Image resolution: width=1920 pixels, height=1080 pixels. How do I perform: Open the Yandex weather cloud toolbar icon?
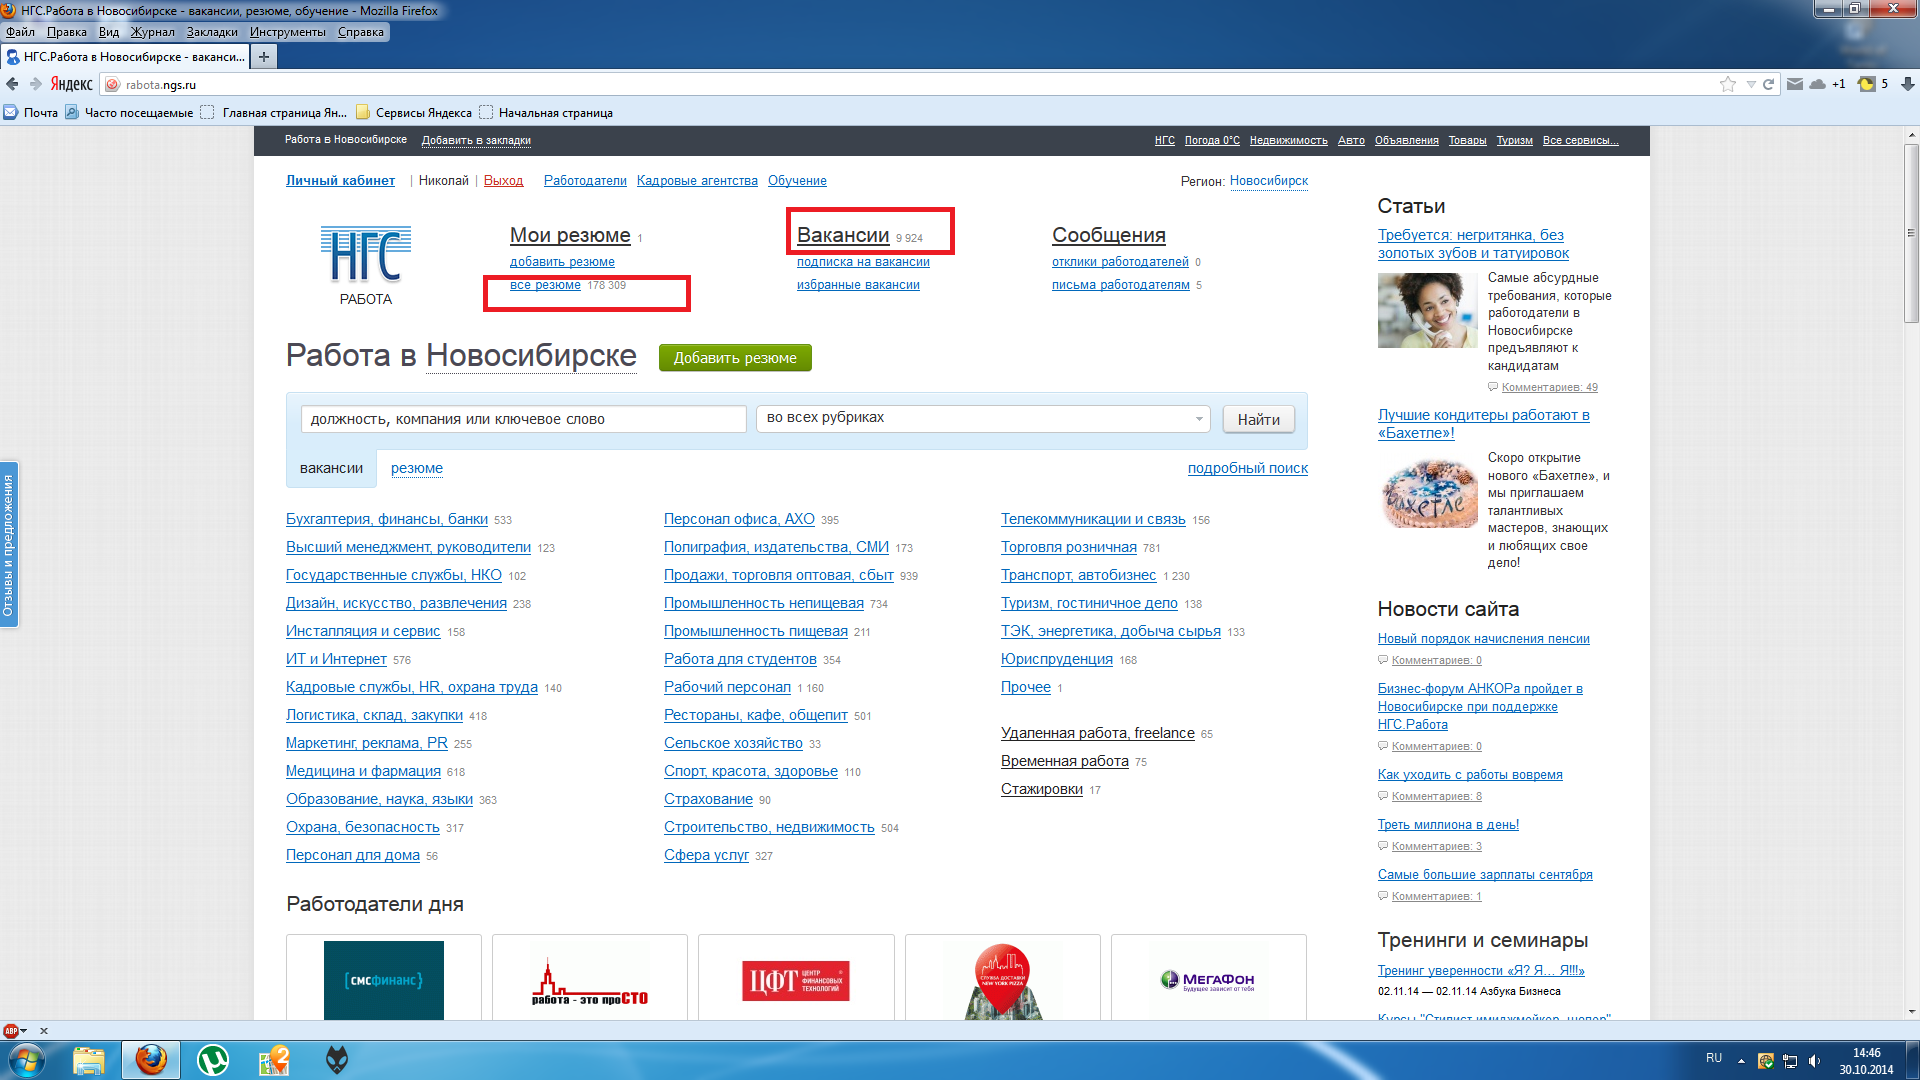pos(1818,84)
